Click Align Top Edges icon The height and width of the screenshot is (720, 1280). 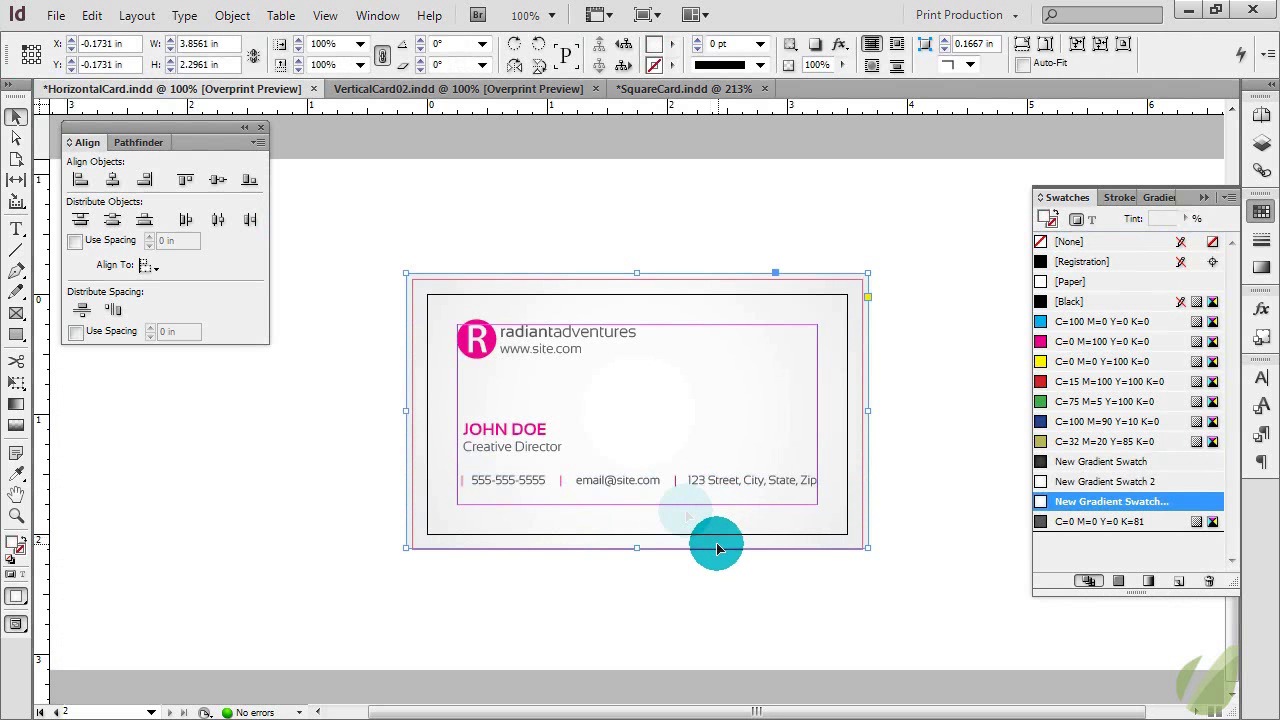[x=185, y=180]
